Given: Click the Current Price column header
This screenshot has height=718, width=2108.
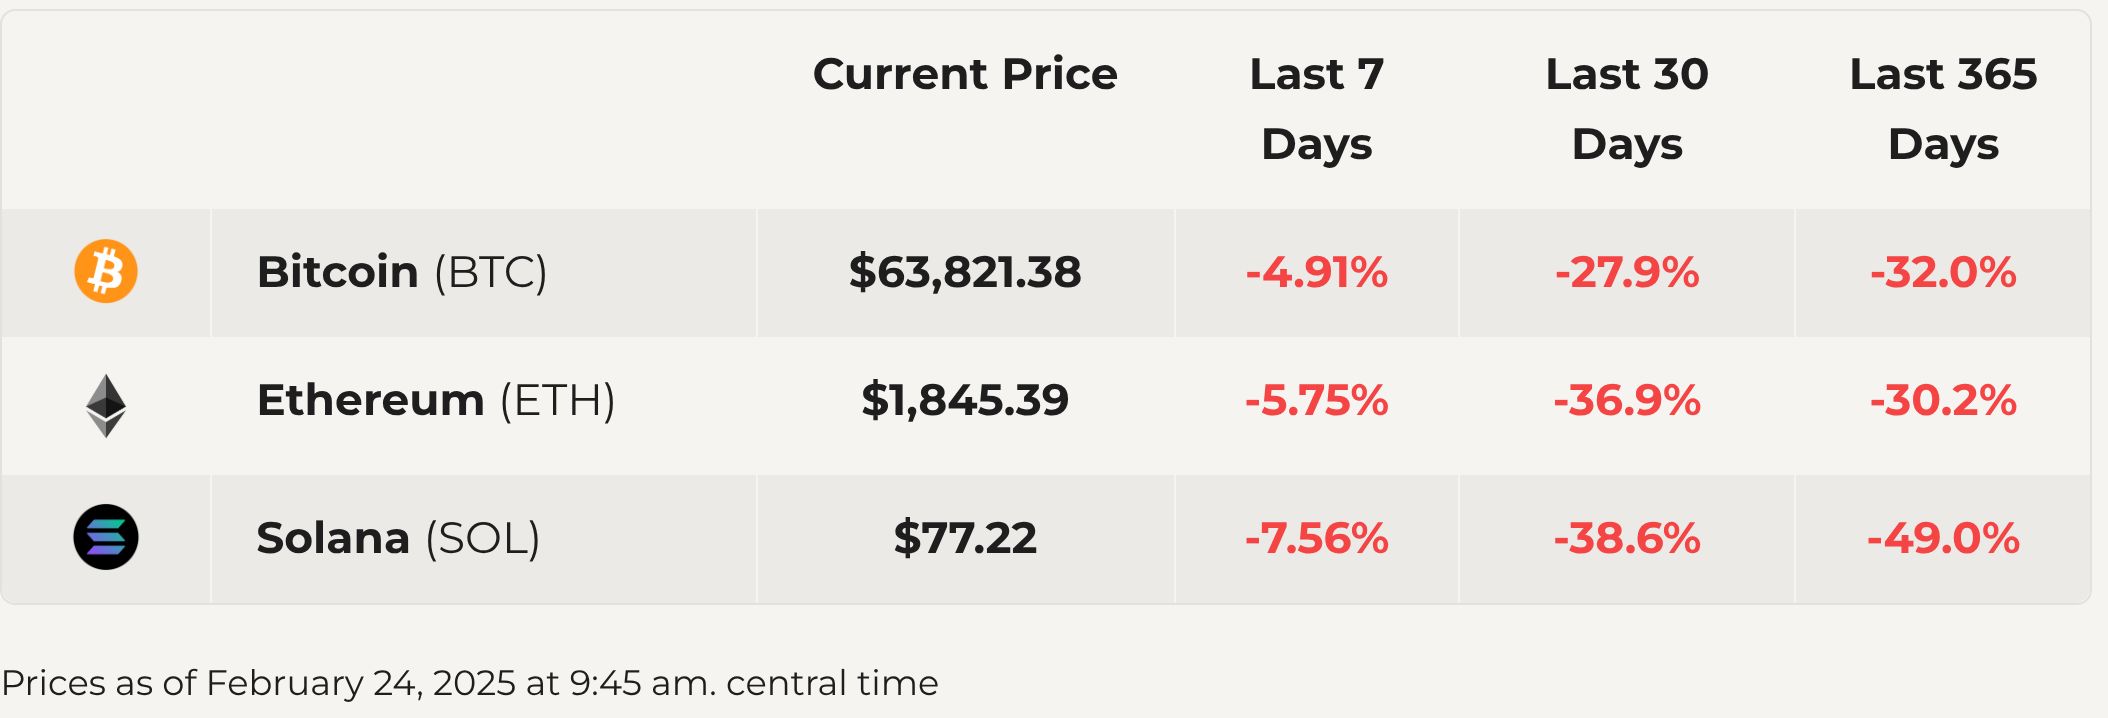Looking at the screenshot, I should pyautogui.click(x=965, y=74).
